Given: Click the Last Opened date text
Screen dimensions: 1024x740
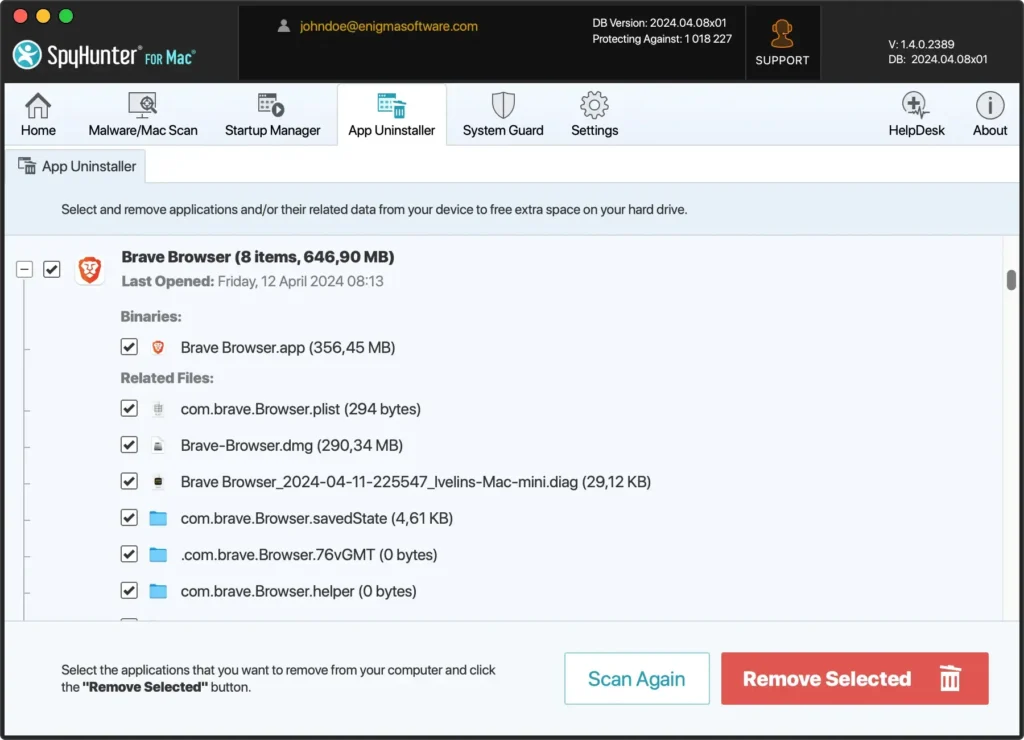Looking at the screenshot, I should click(253, 282).
